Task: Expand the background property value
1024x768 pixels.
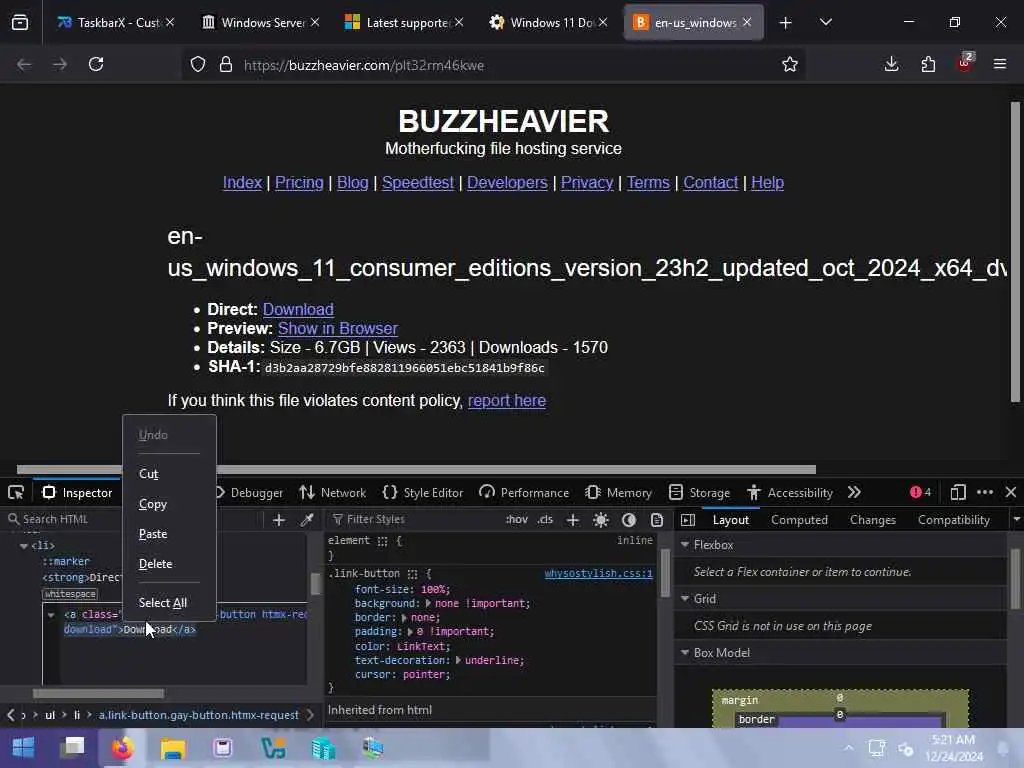Action: coord(428,603)
